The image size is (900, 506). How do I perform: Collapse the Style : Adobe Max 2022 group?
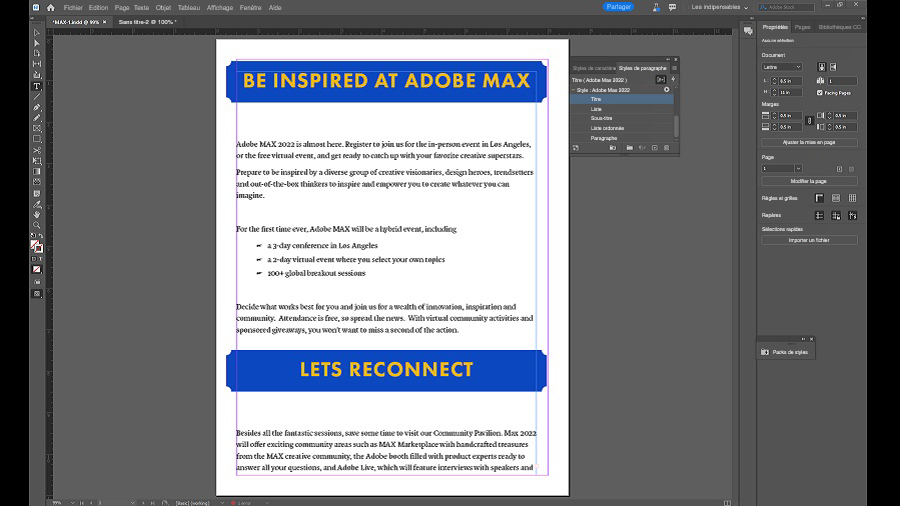pyautogui.click(x=573, y=90)
